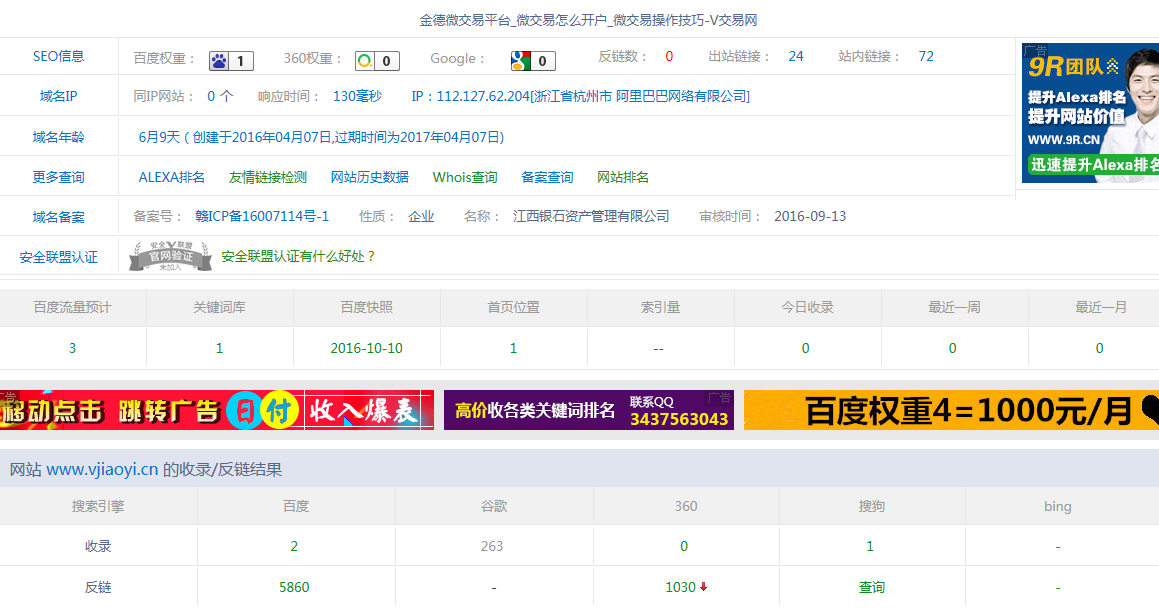Click the 赣ICP备16007114号-1 record number
1159x608 pixels.
(261, 216)
